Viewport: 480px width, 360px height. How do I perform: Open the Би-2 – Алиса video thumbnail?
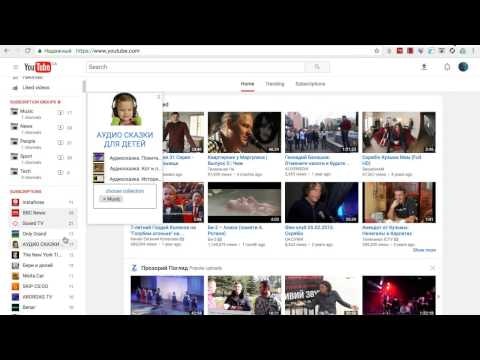point(244,202)
